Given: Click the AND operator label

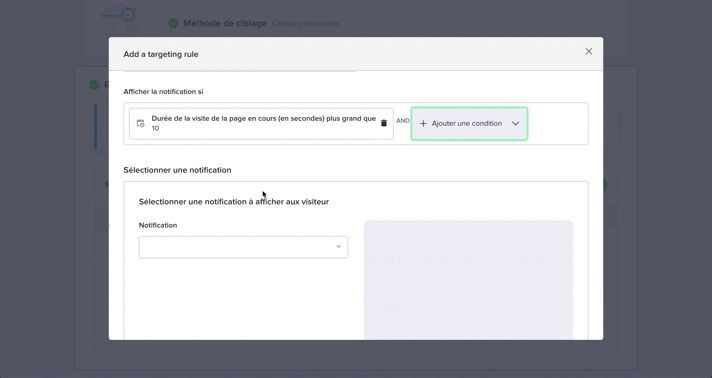Looking at the screenshot, I should [402, 121].
